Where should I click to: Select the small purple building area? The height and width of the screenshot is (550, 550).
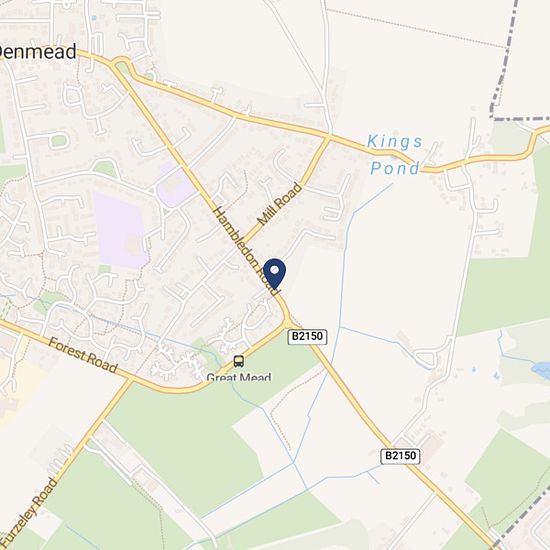point(175,185)
